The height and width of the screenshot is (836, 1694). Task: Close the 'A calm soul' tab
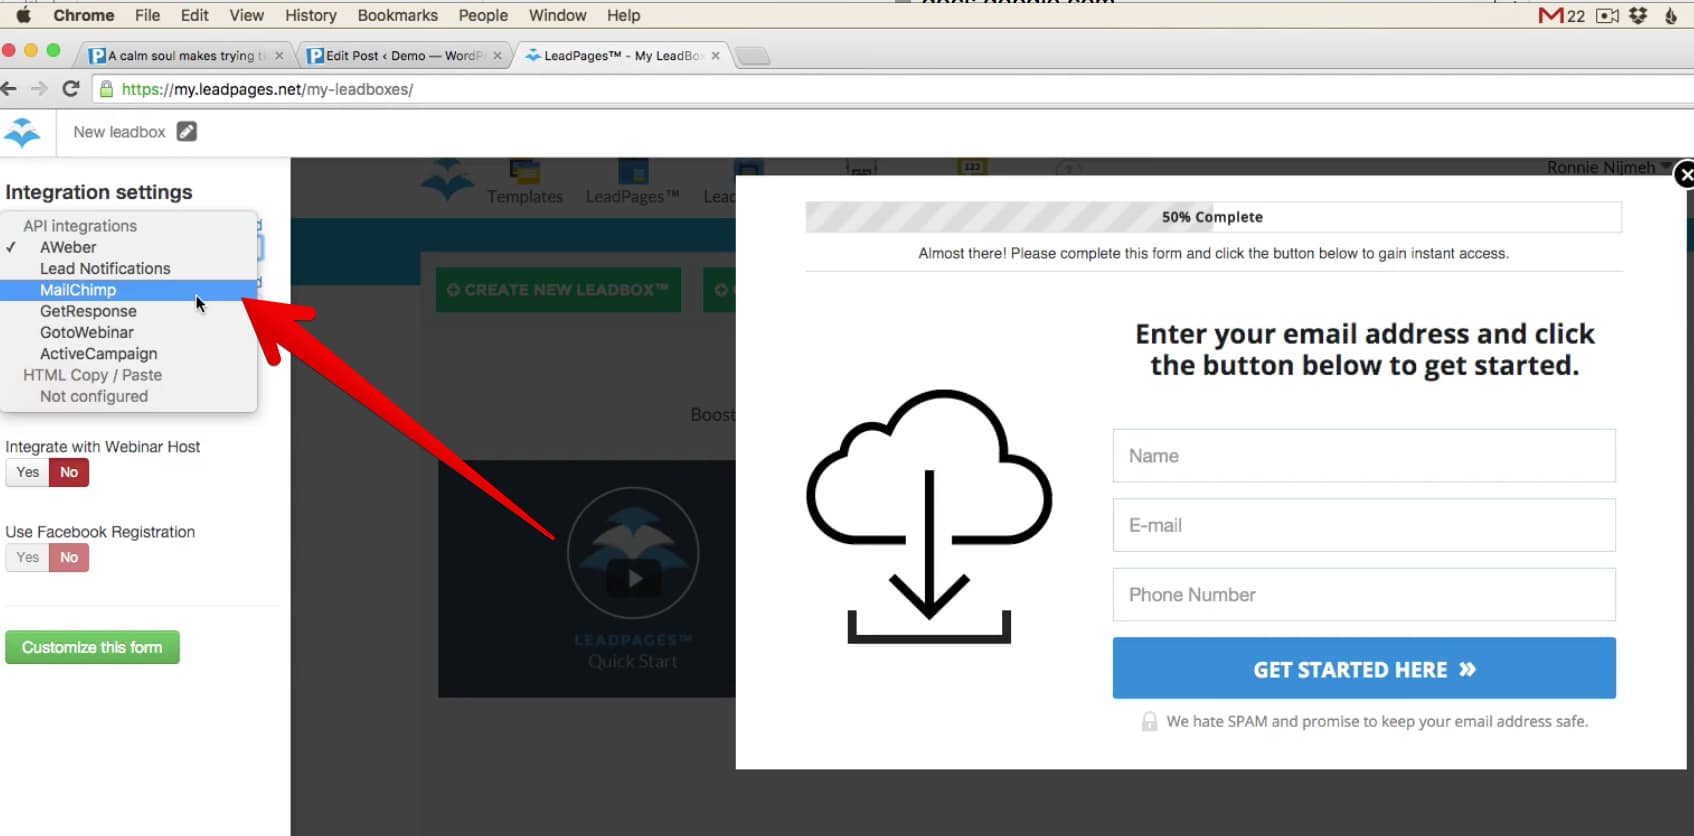point(279,56)
